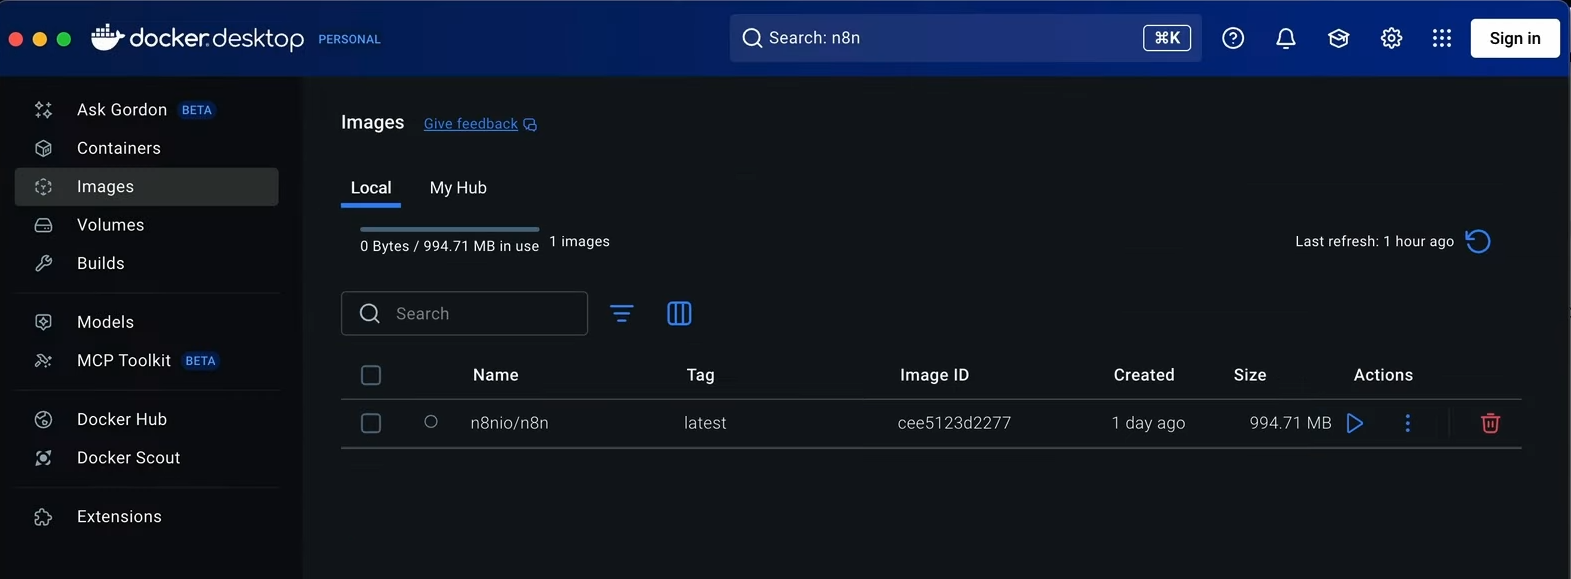Click the 994.71 MB size cell

1290,423
